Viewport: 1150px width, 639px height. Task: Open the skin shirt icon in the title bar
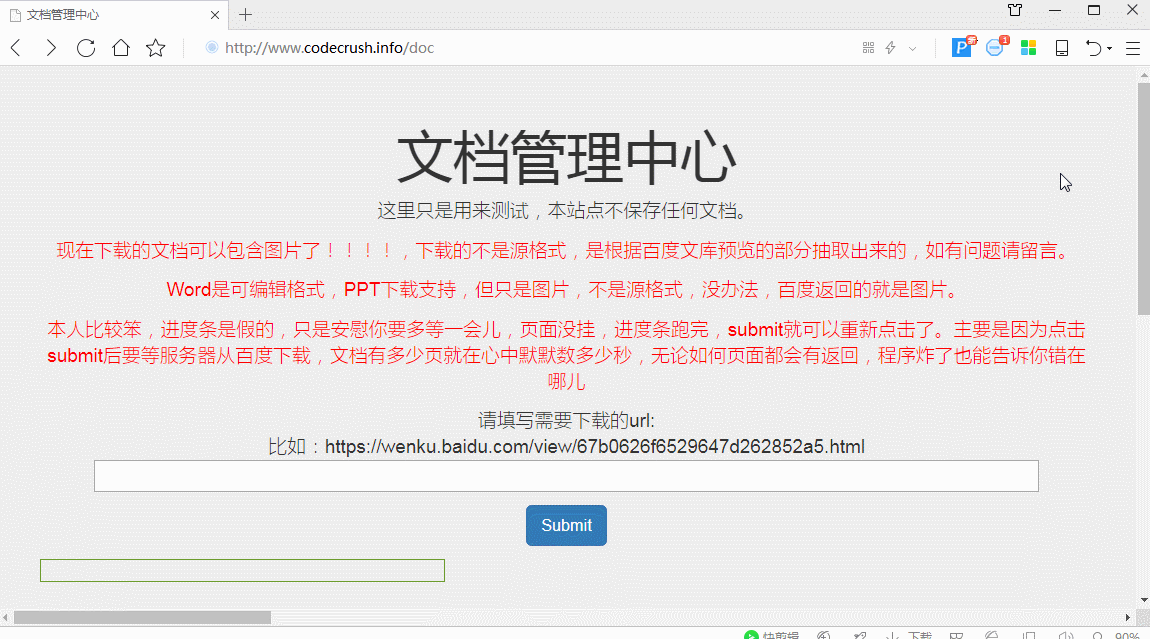click(1015, 10)
